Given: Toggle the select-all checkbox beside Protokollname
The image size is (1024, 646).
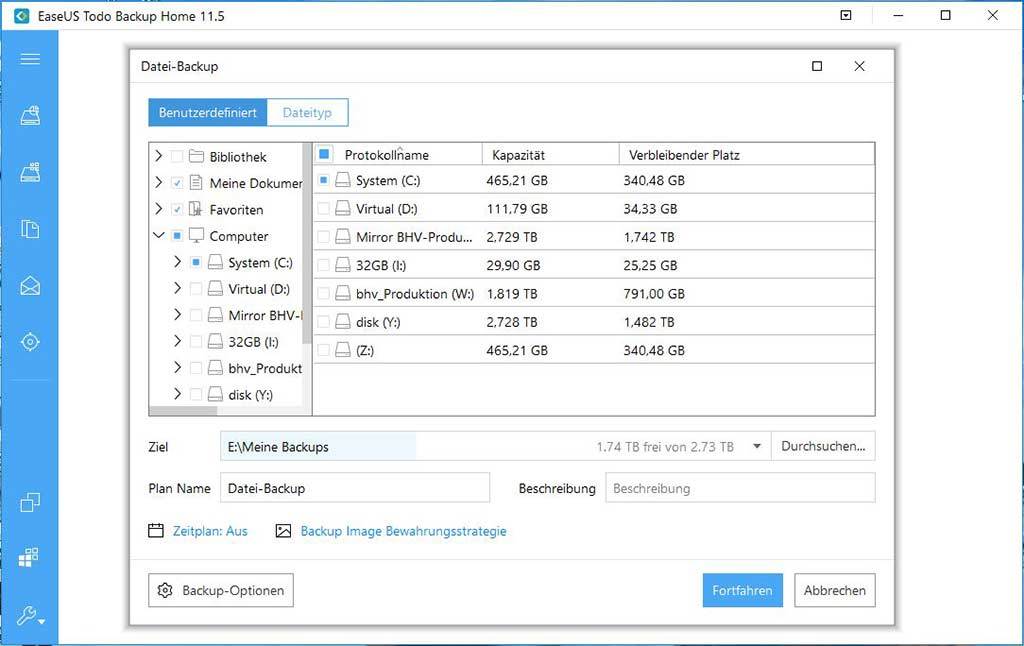Looking at the screenshot, I should click(324, 155).
